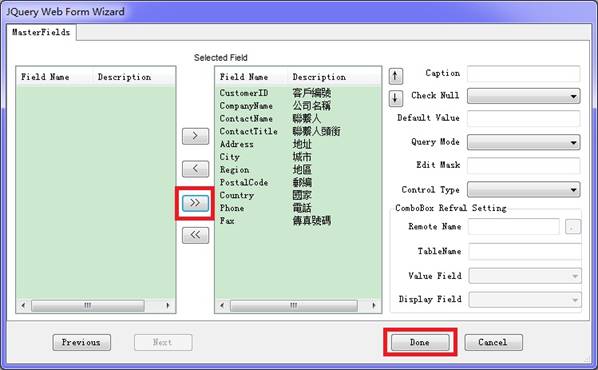
Task: Add one field with single right arrow
Action: tap(195, 136)
